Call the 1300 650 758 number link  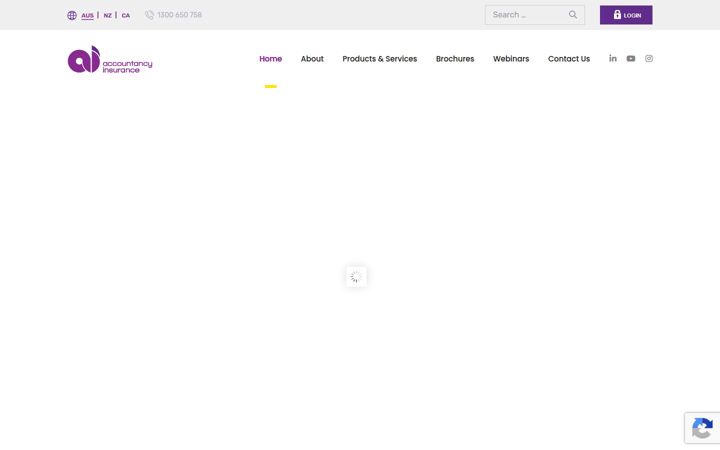[x=180, y=15]
